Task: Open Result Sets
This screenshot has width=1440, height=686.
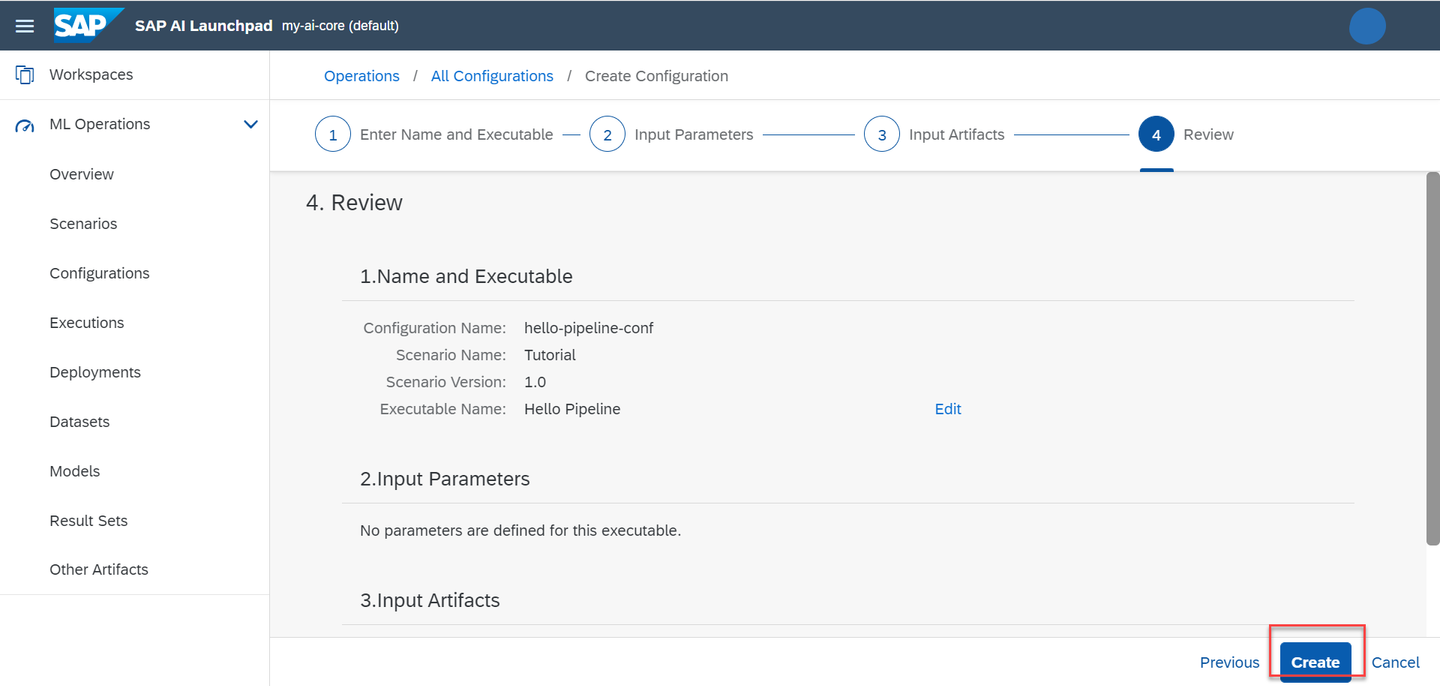Action: click(x=88, y=521)
